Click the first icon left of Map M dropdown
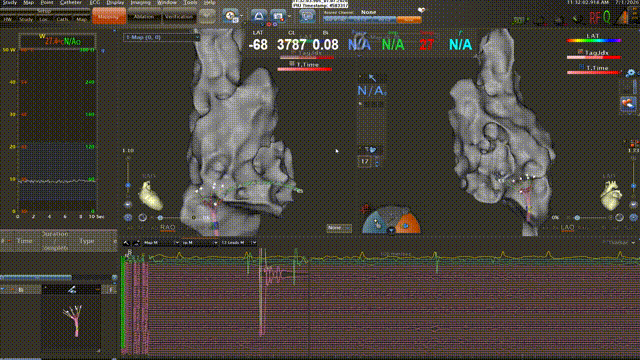Screen dimensions: 640x360 tap(126, 243)
